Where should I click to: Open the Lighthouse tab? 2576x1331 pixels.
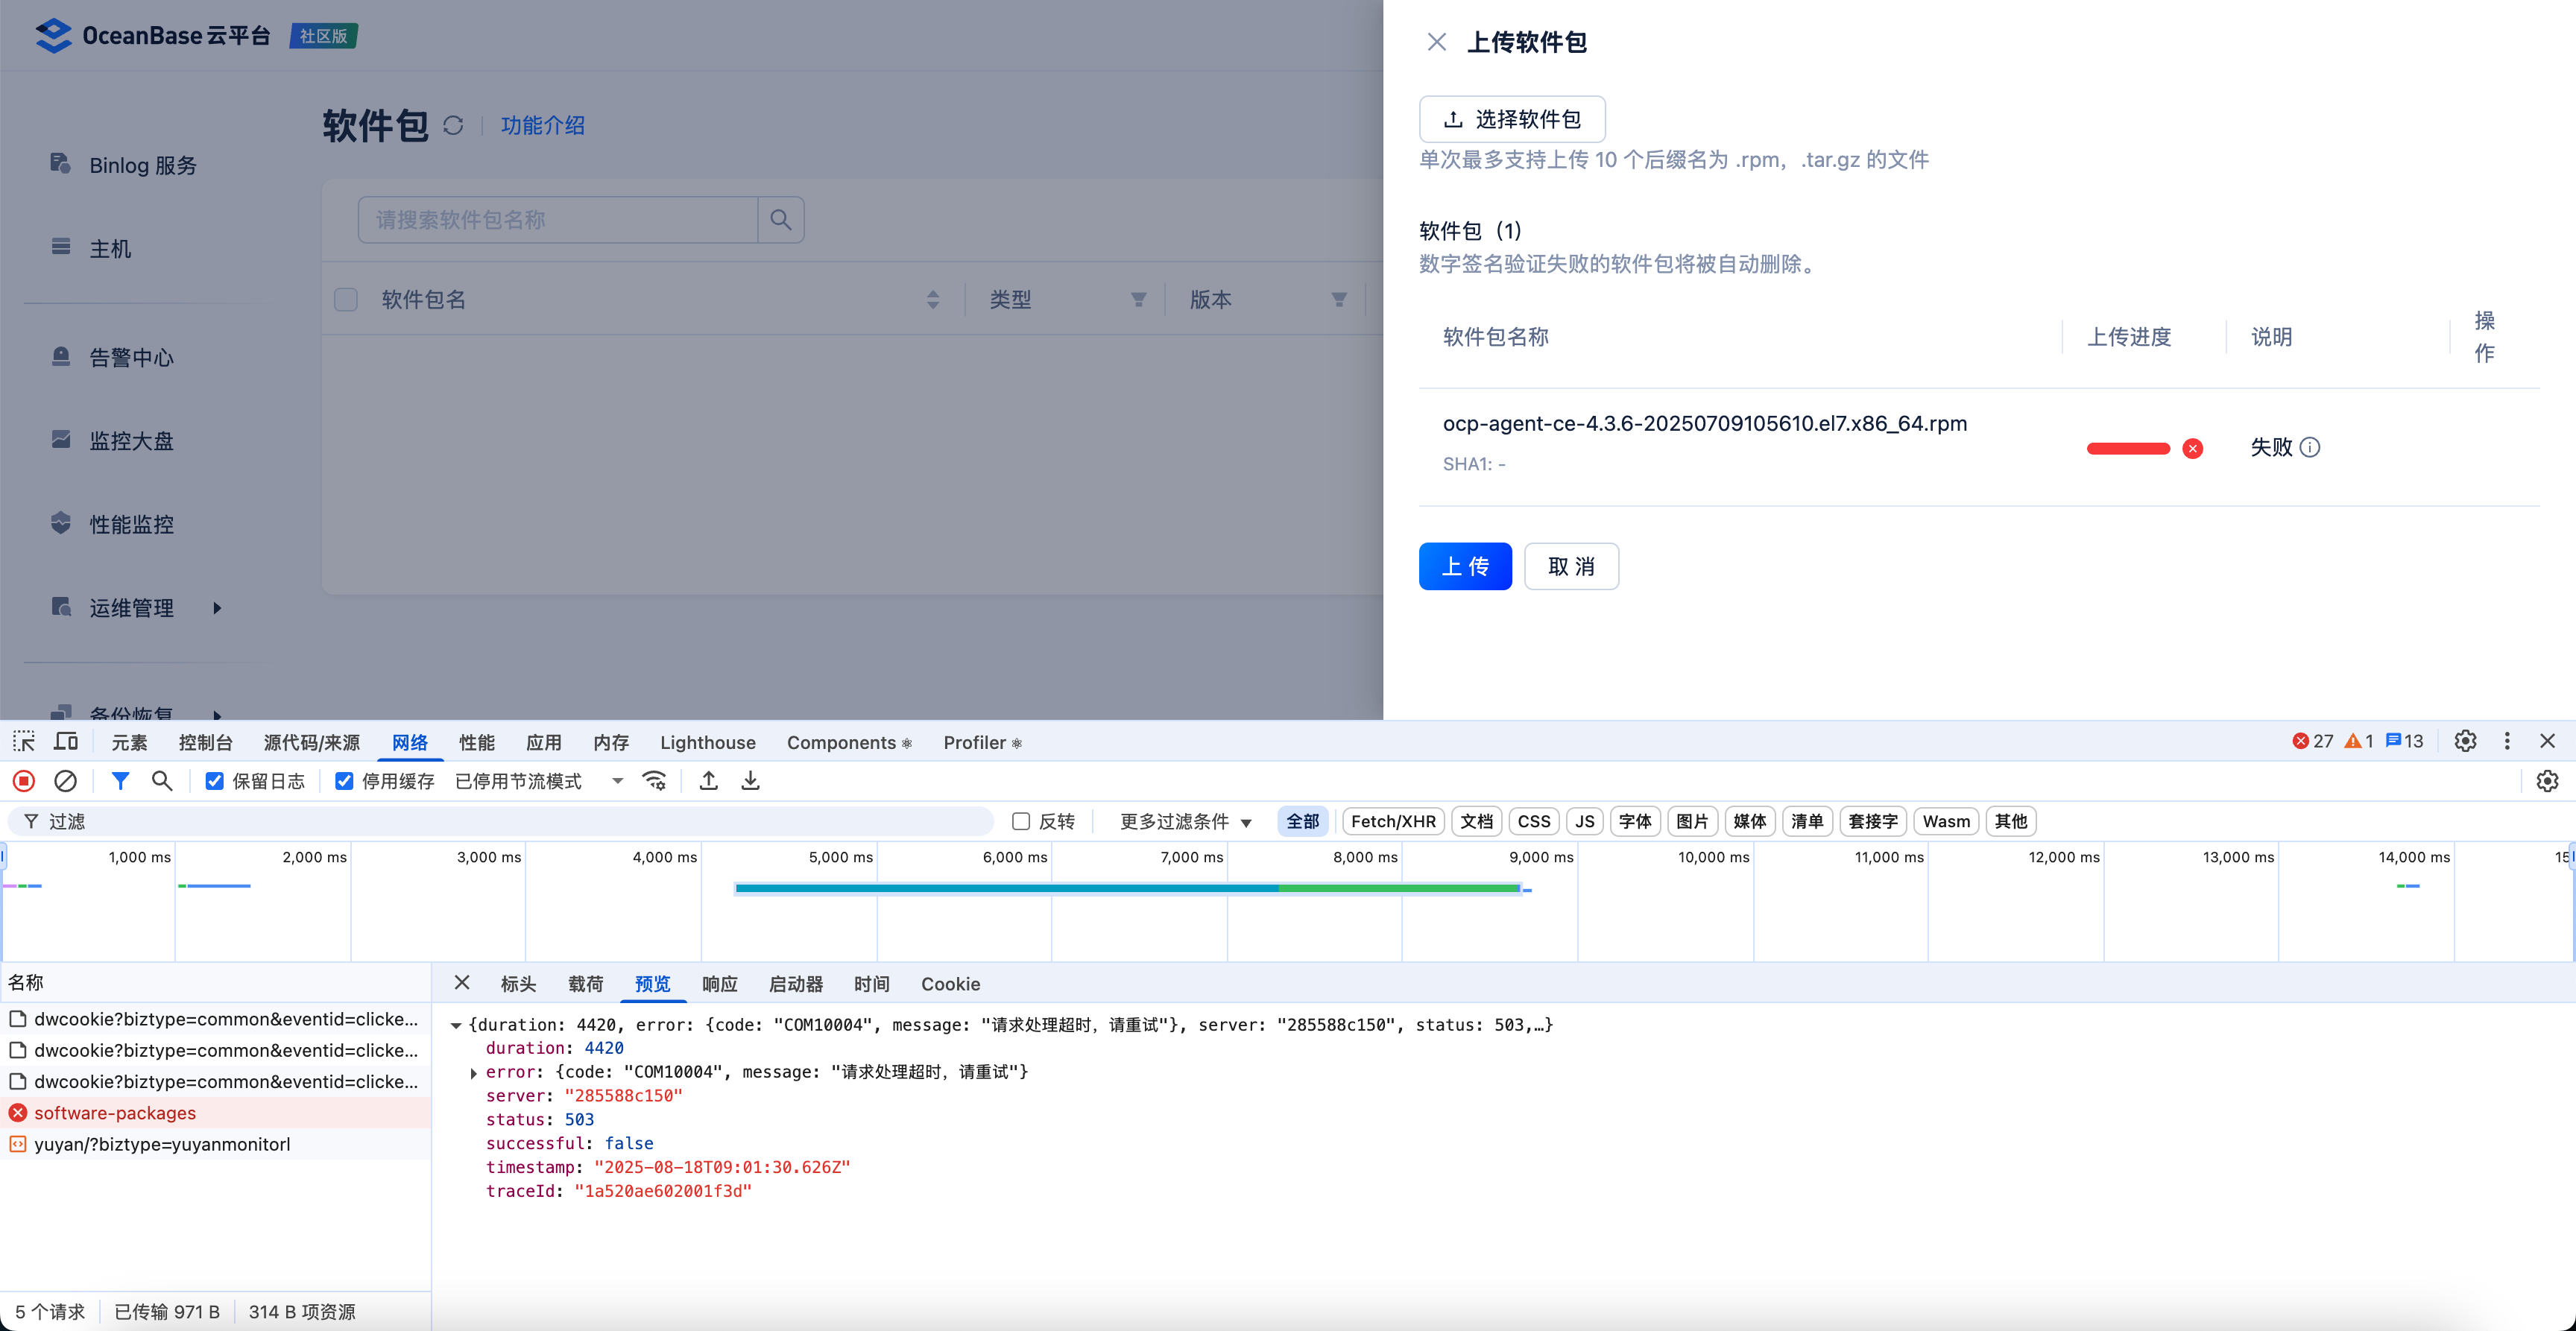click(708, 742)
